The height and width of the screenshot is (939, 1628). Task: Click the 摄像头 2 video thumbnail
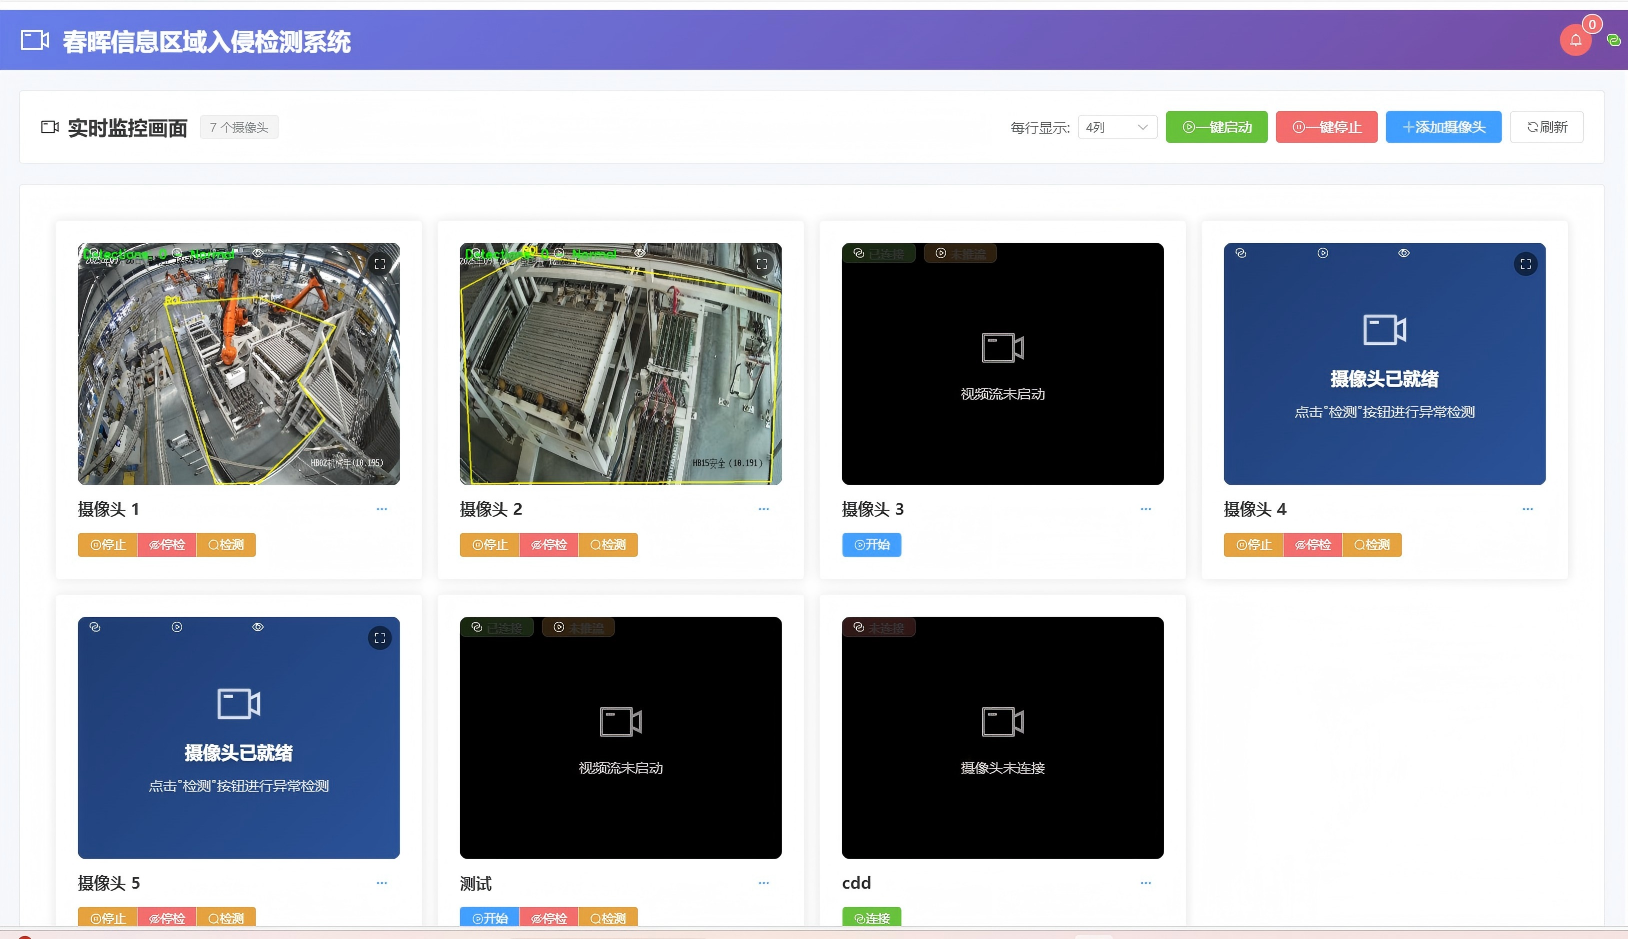coord(620,364)
